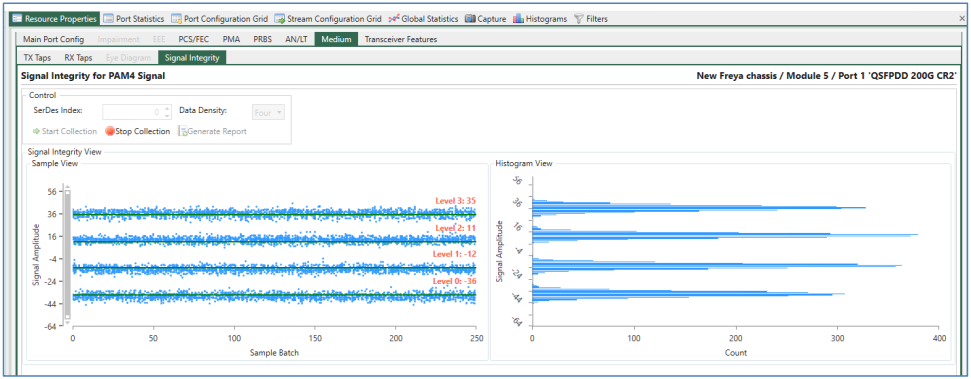Screen dimensions: 971x379
Task: Switch to the RX Taps tab
Action: [78, 58]
